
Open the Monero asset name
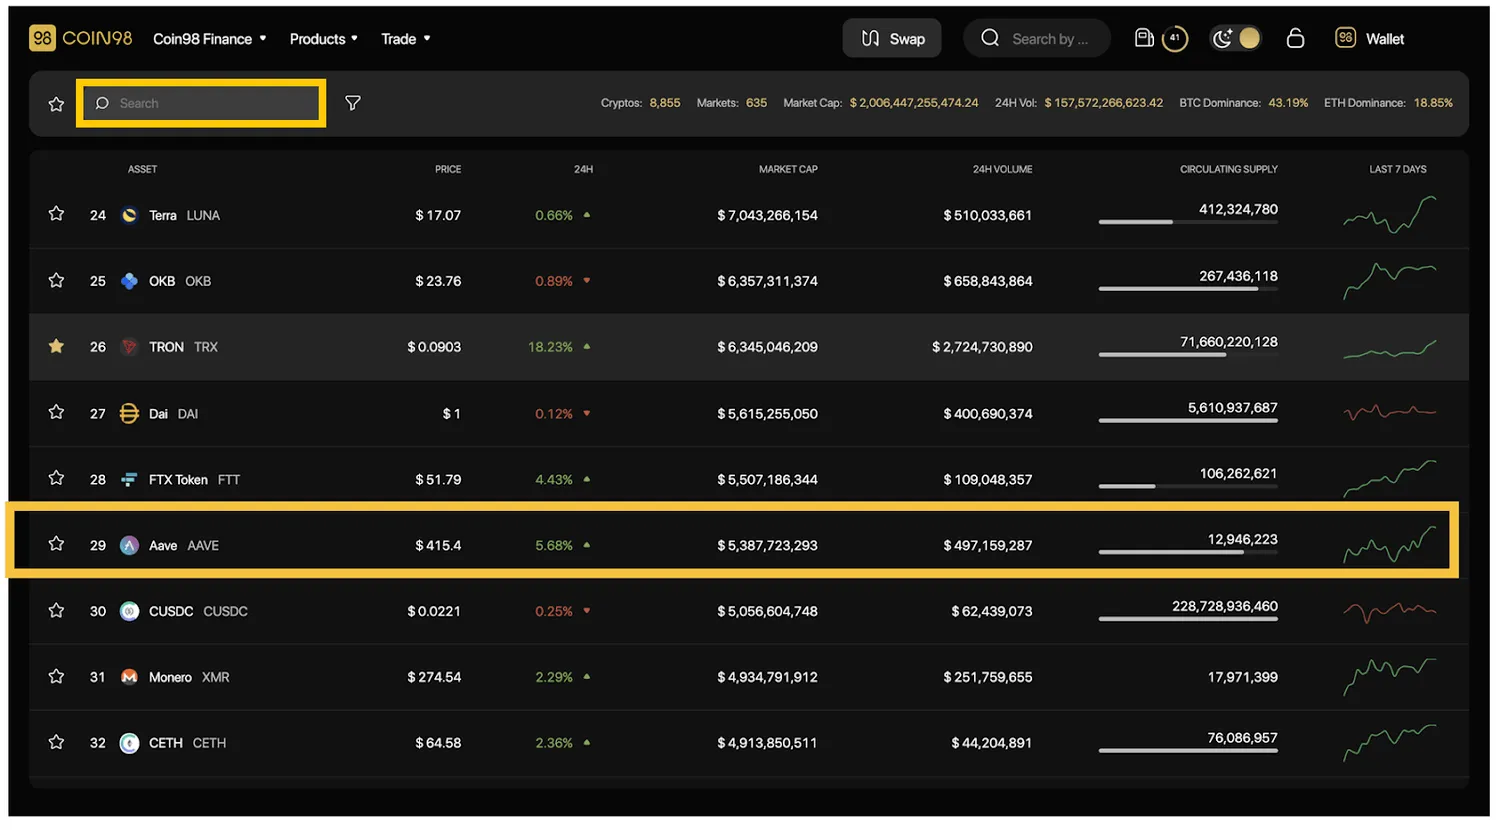[170, 677]
